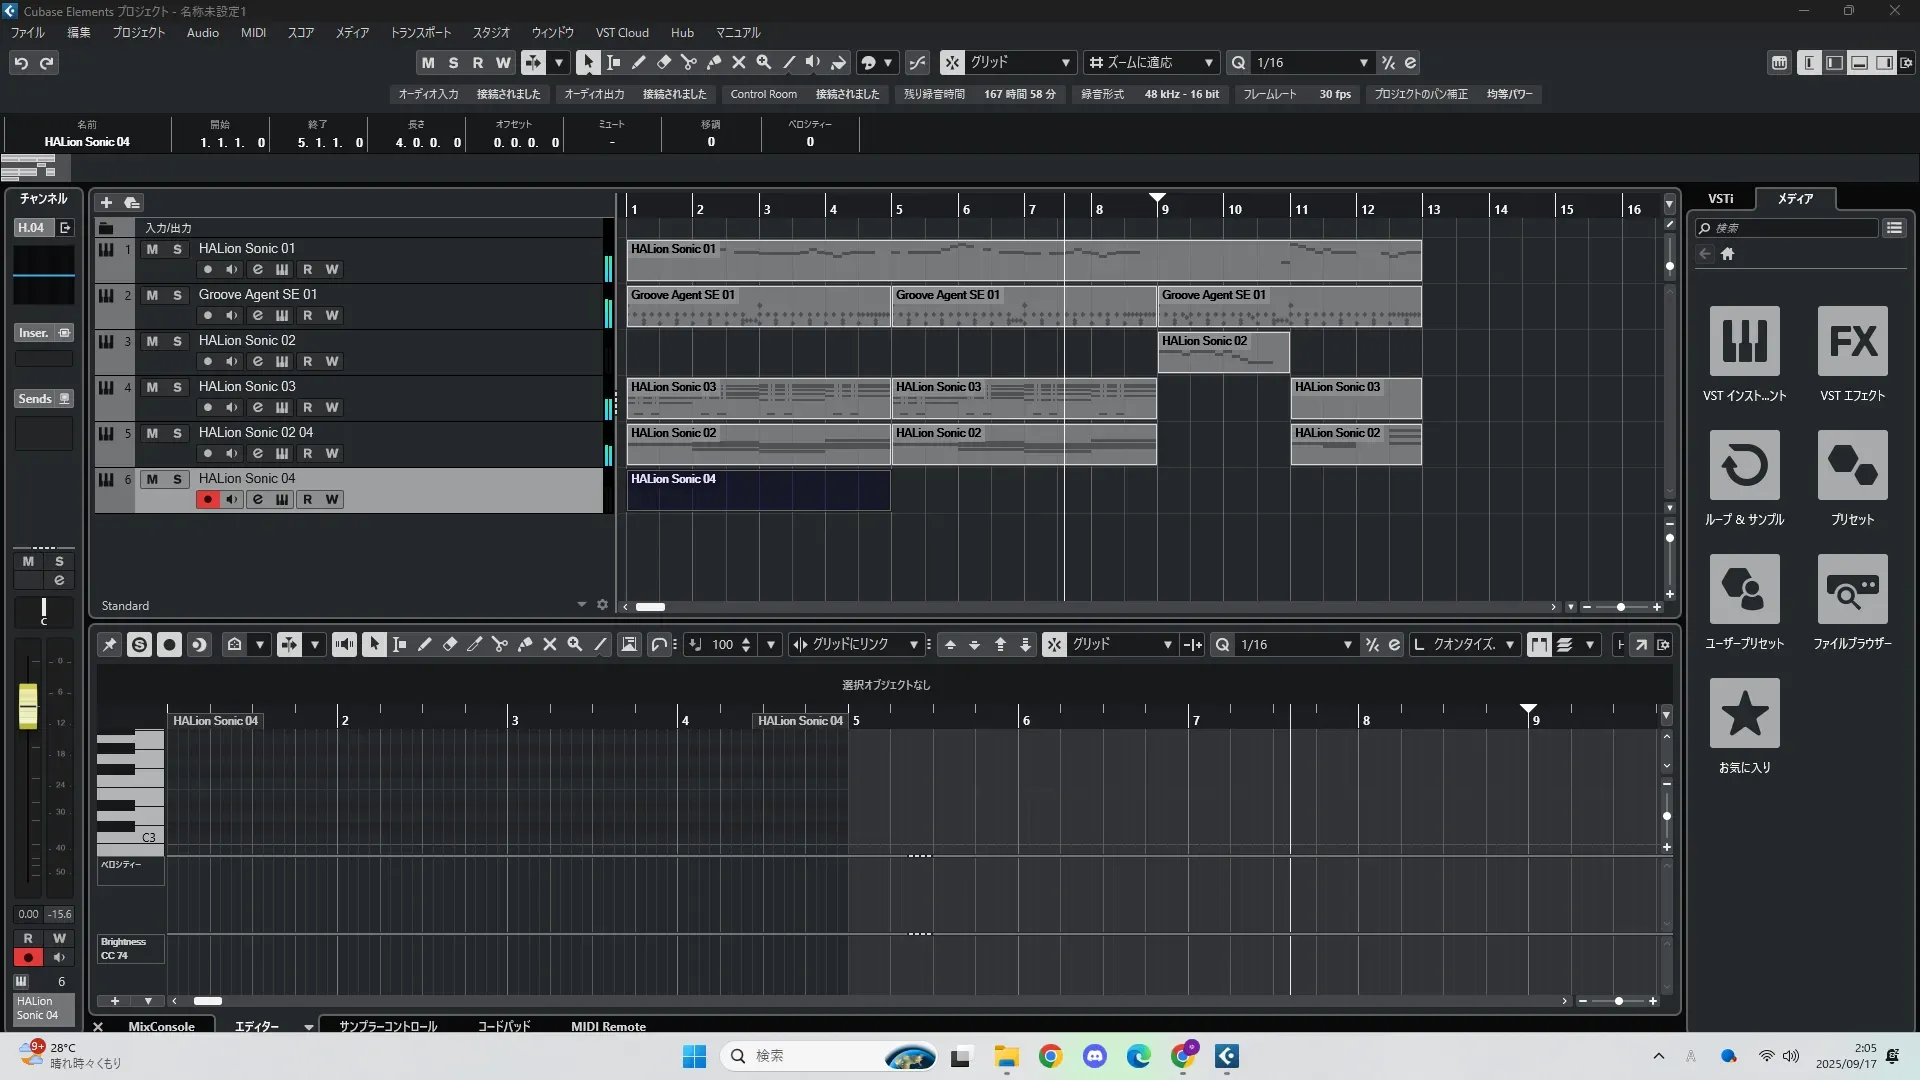Open the クオンタイズ dropdown in key editor
Image resolution: width=1920 pixels, height=1080 pixels.
click(x=1509, y=645)
